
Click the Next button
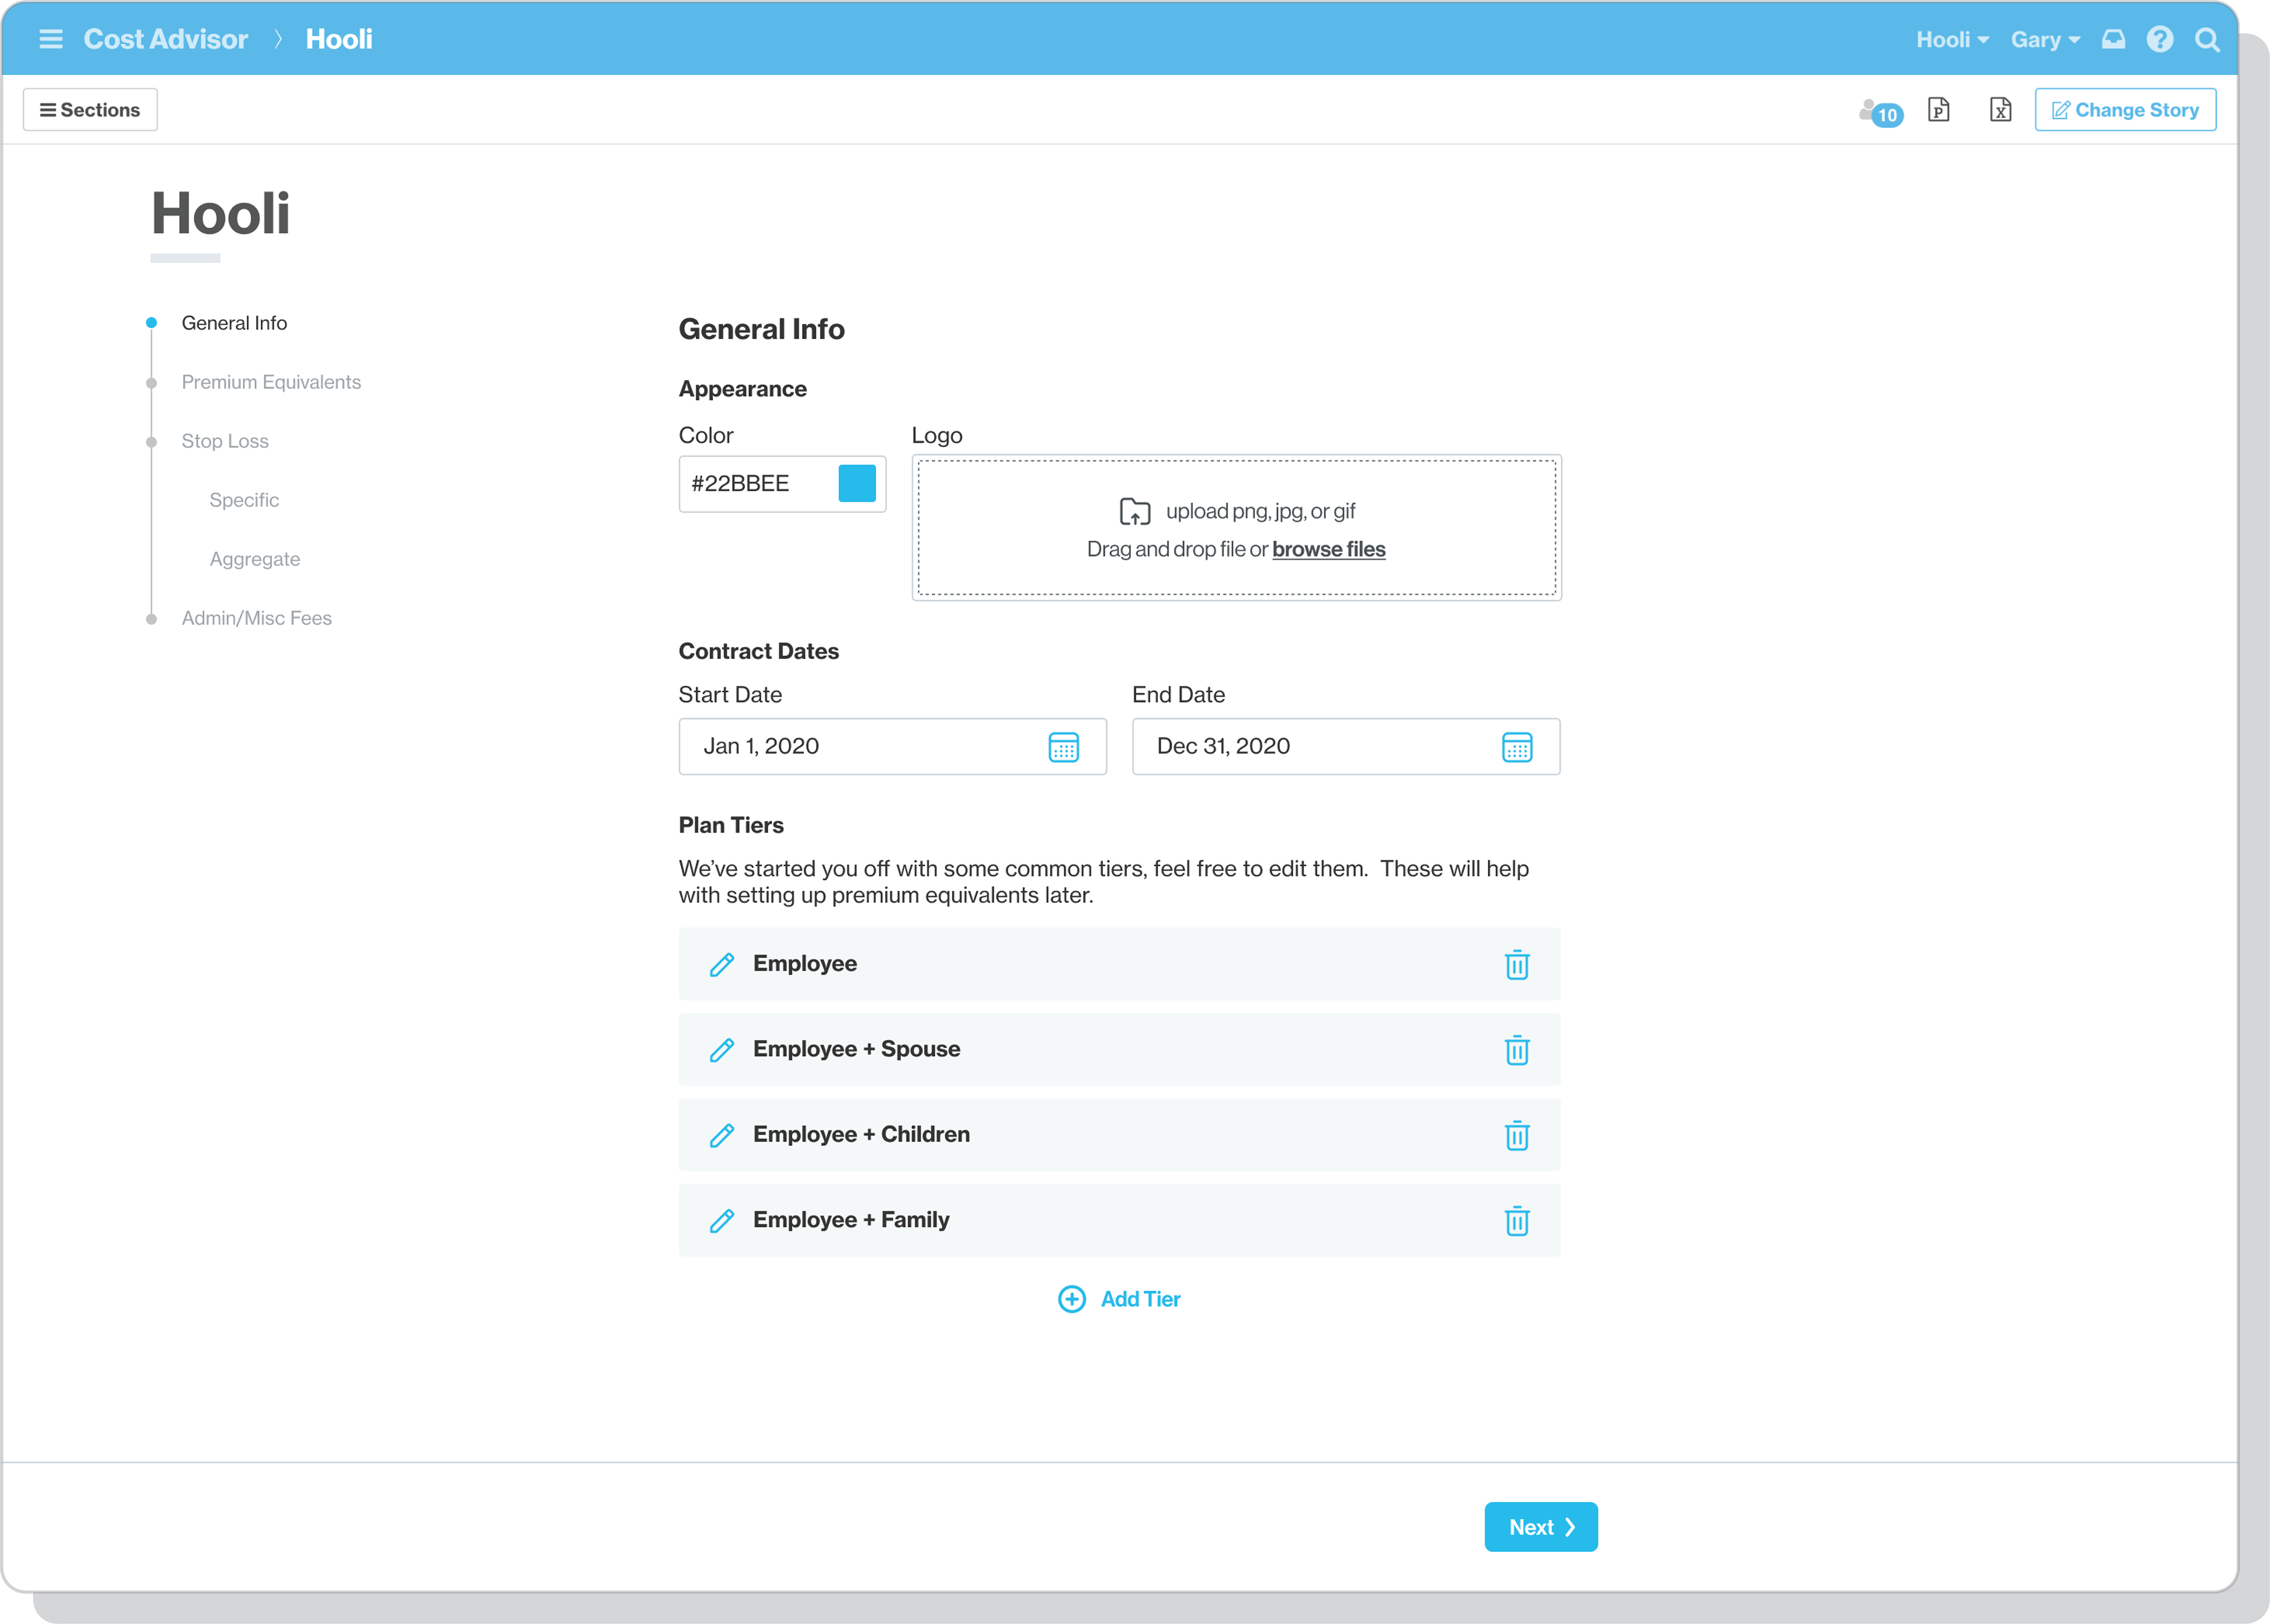[x=1540, y=1527]
